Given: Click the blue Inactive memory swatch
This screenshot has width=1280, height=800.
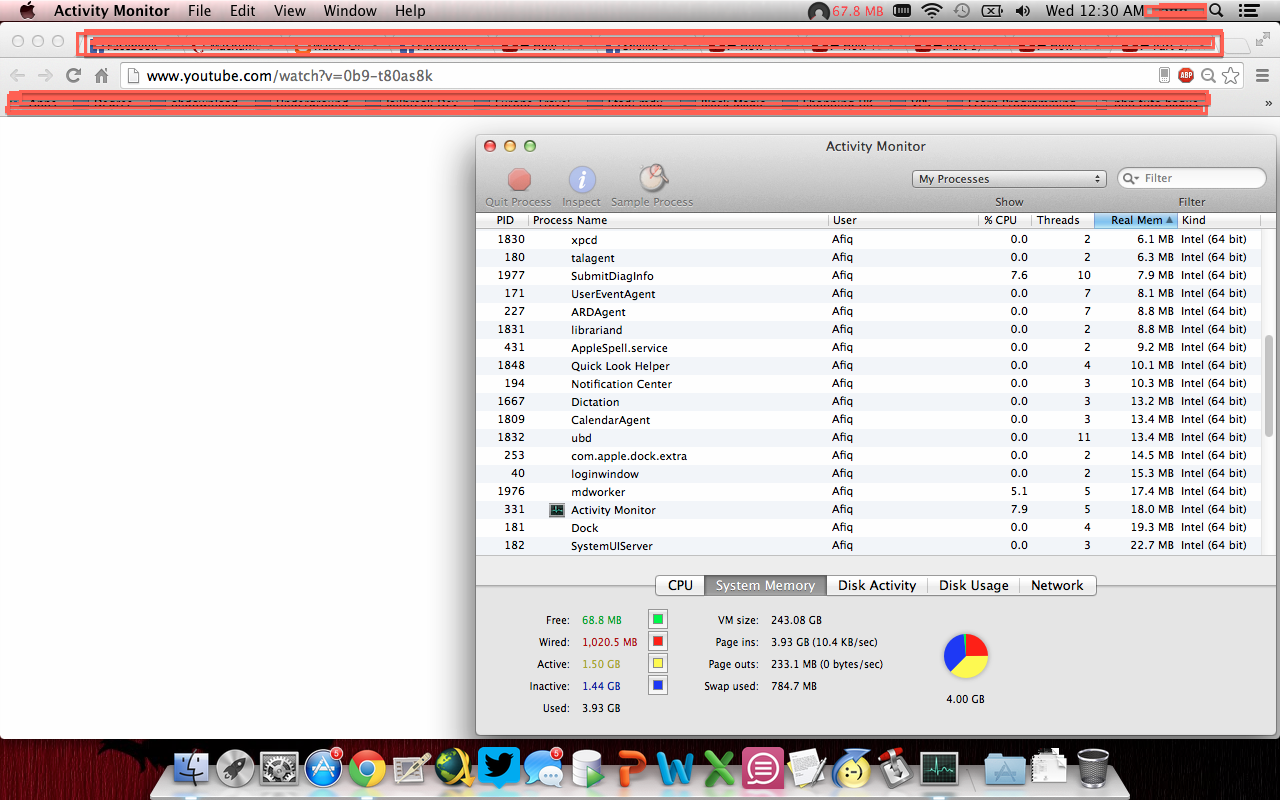Looking at the screenshot, I should [657, 685].
